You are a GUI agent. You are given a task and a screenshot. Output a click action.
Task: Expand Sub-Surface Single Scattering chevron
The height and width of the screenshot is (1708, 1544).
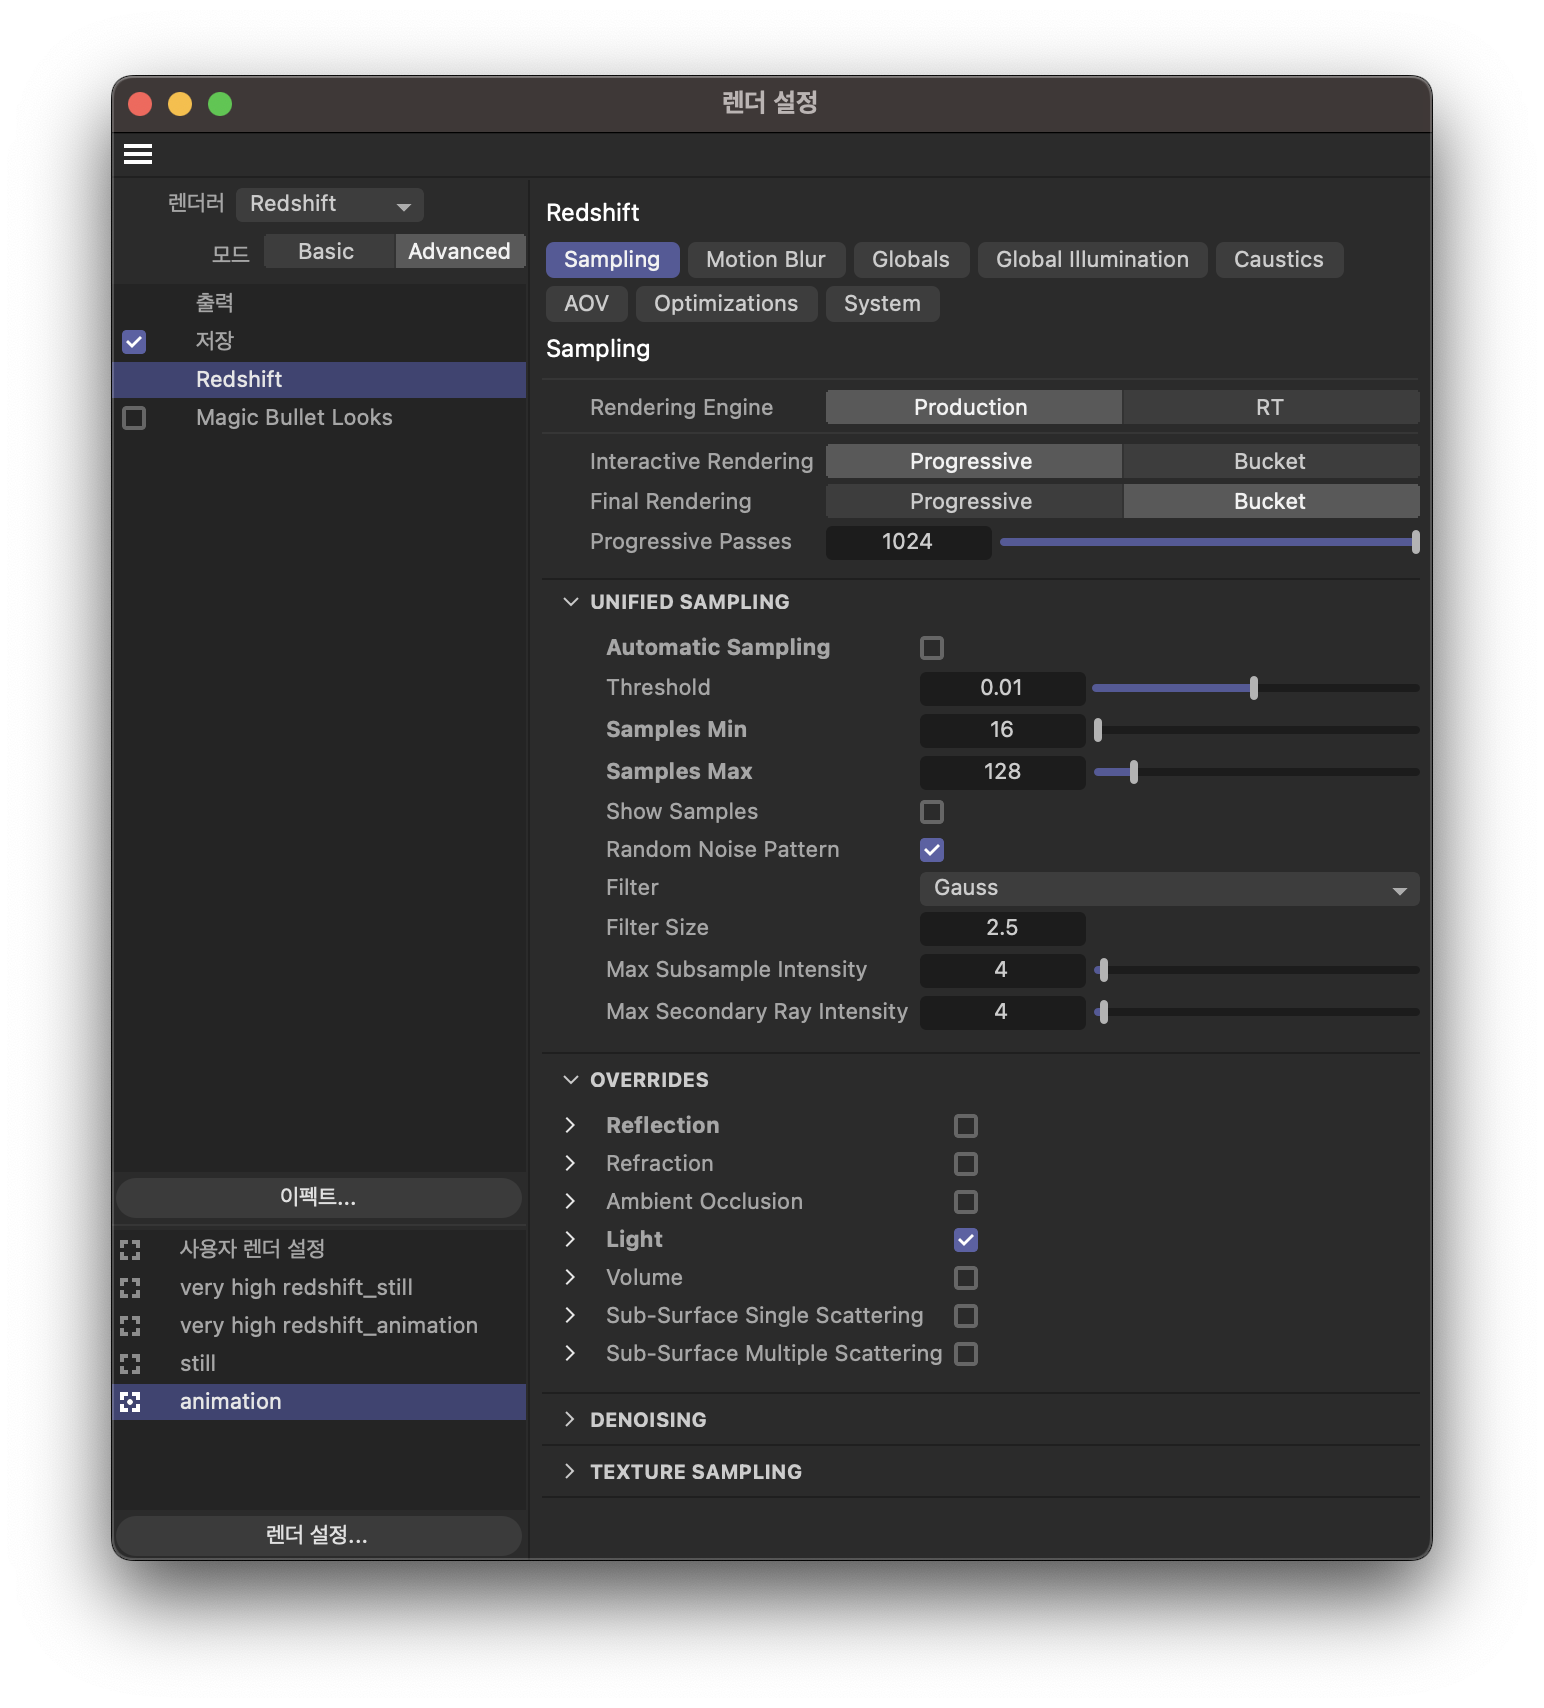coord(570,1315)
